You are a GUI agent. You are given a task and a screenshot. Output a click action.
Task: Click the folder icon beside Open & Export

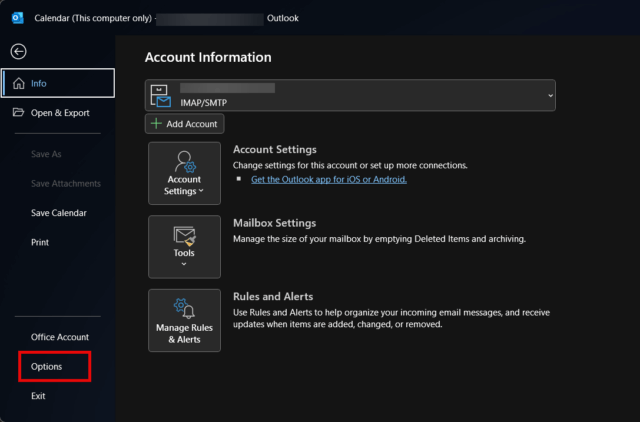coord(18,112)
